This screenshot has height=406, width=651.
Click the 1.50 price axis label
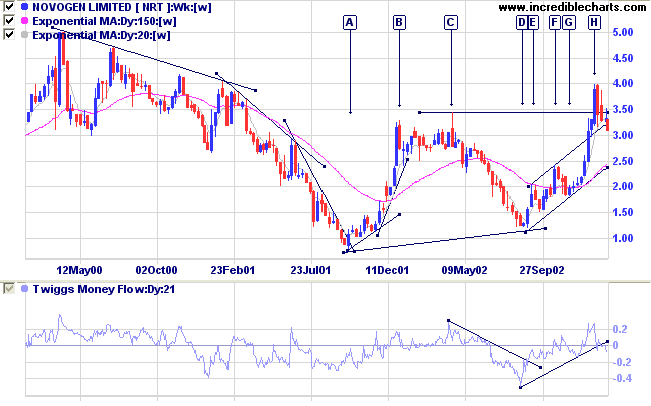[x=623, y=212]
